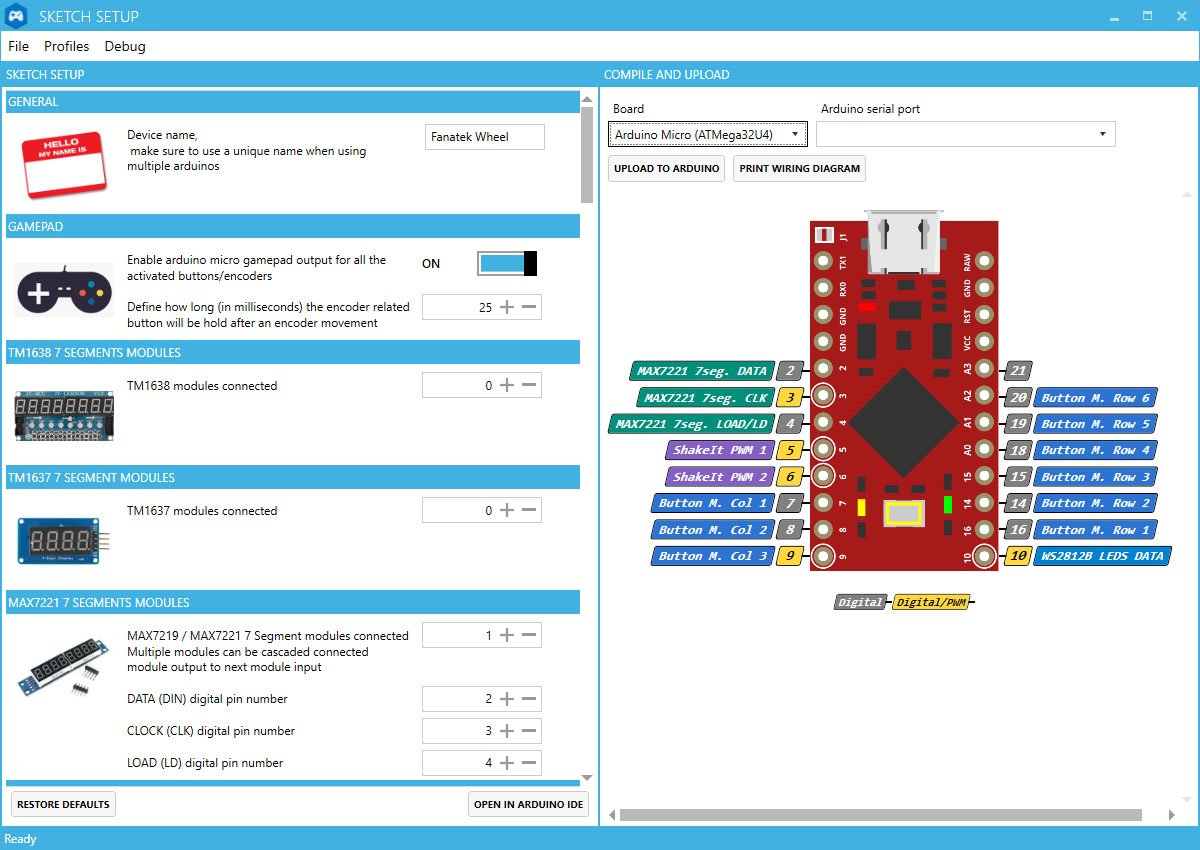Increase the TM1637 modules connected count
Image resolution: width=1200 pixels, height=850 pixels.
tap(507, 510)
